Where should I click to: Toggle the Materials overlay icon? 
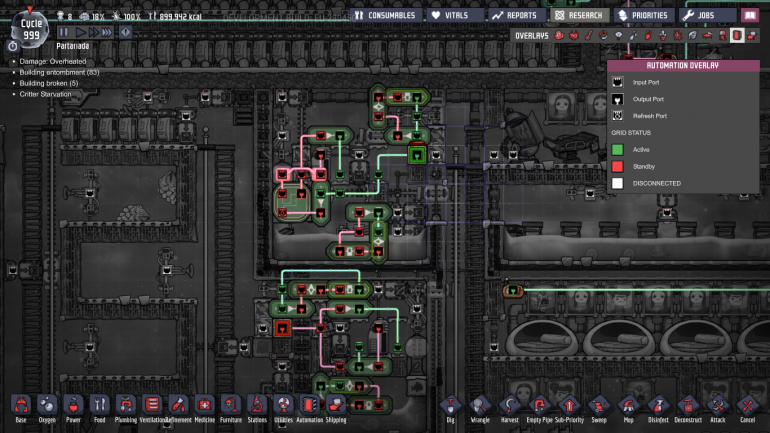pos(604,35)
